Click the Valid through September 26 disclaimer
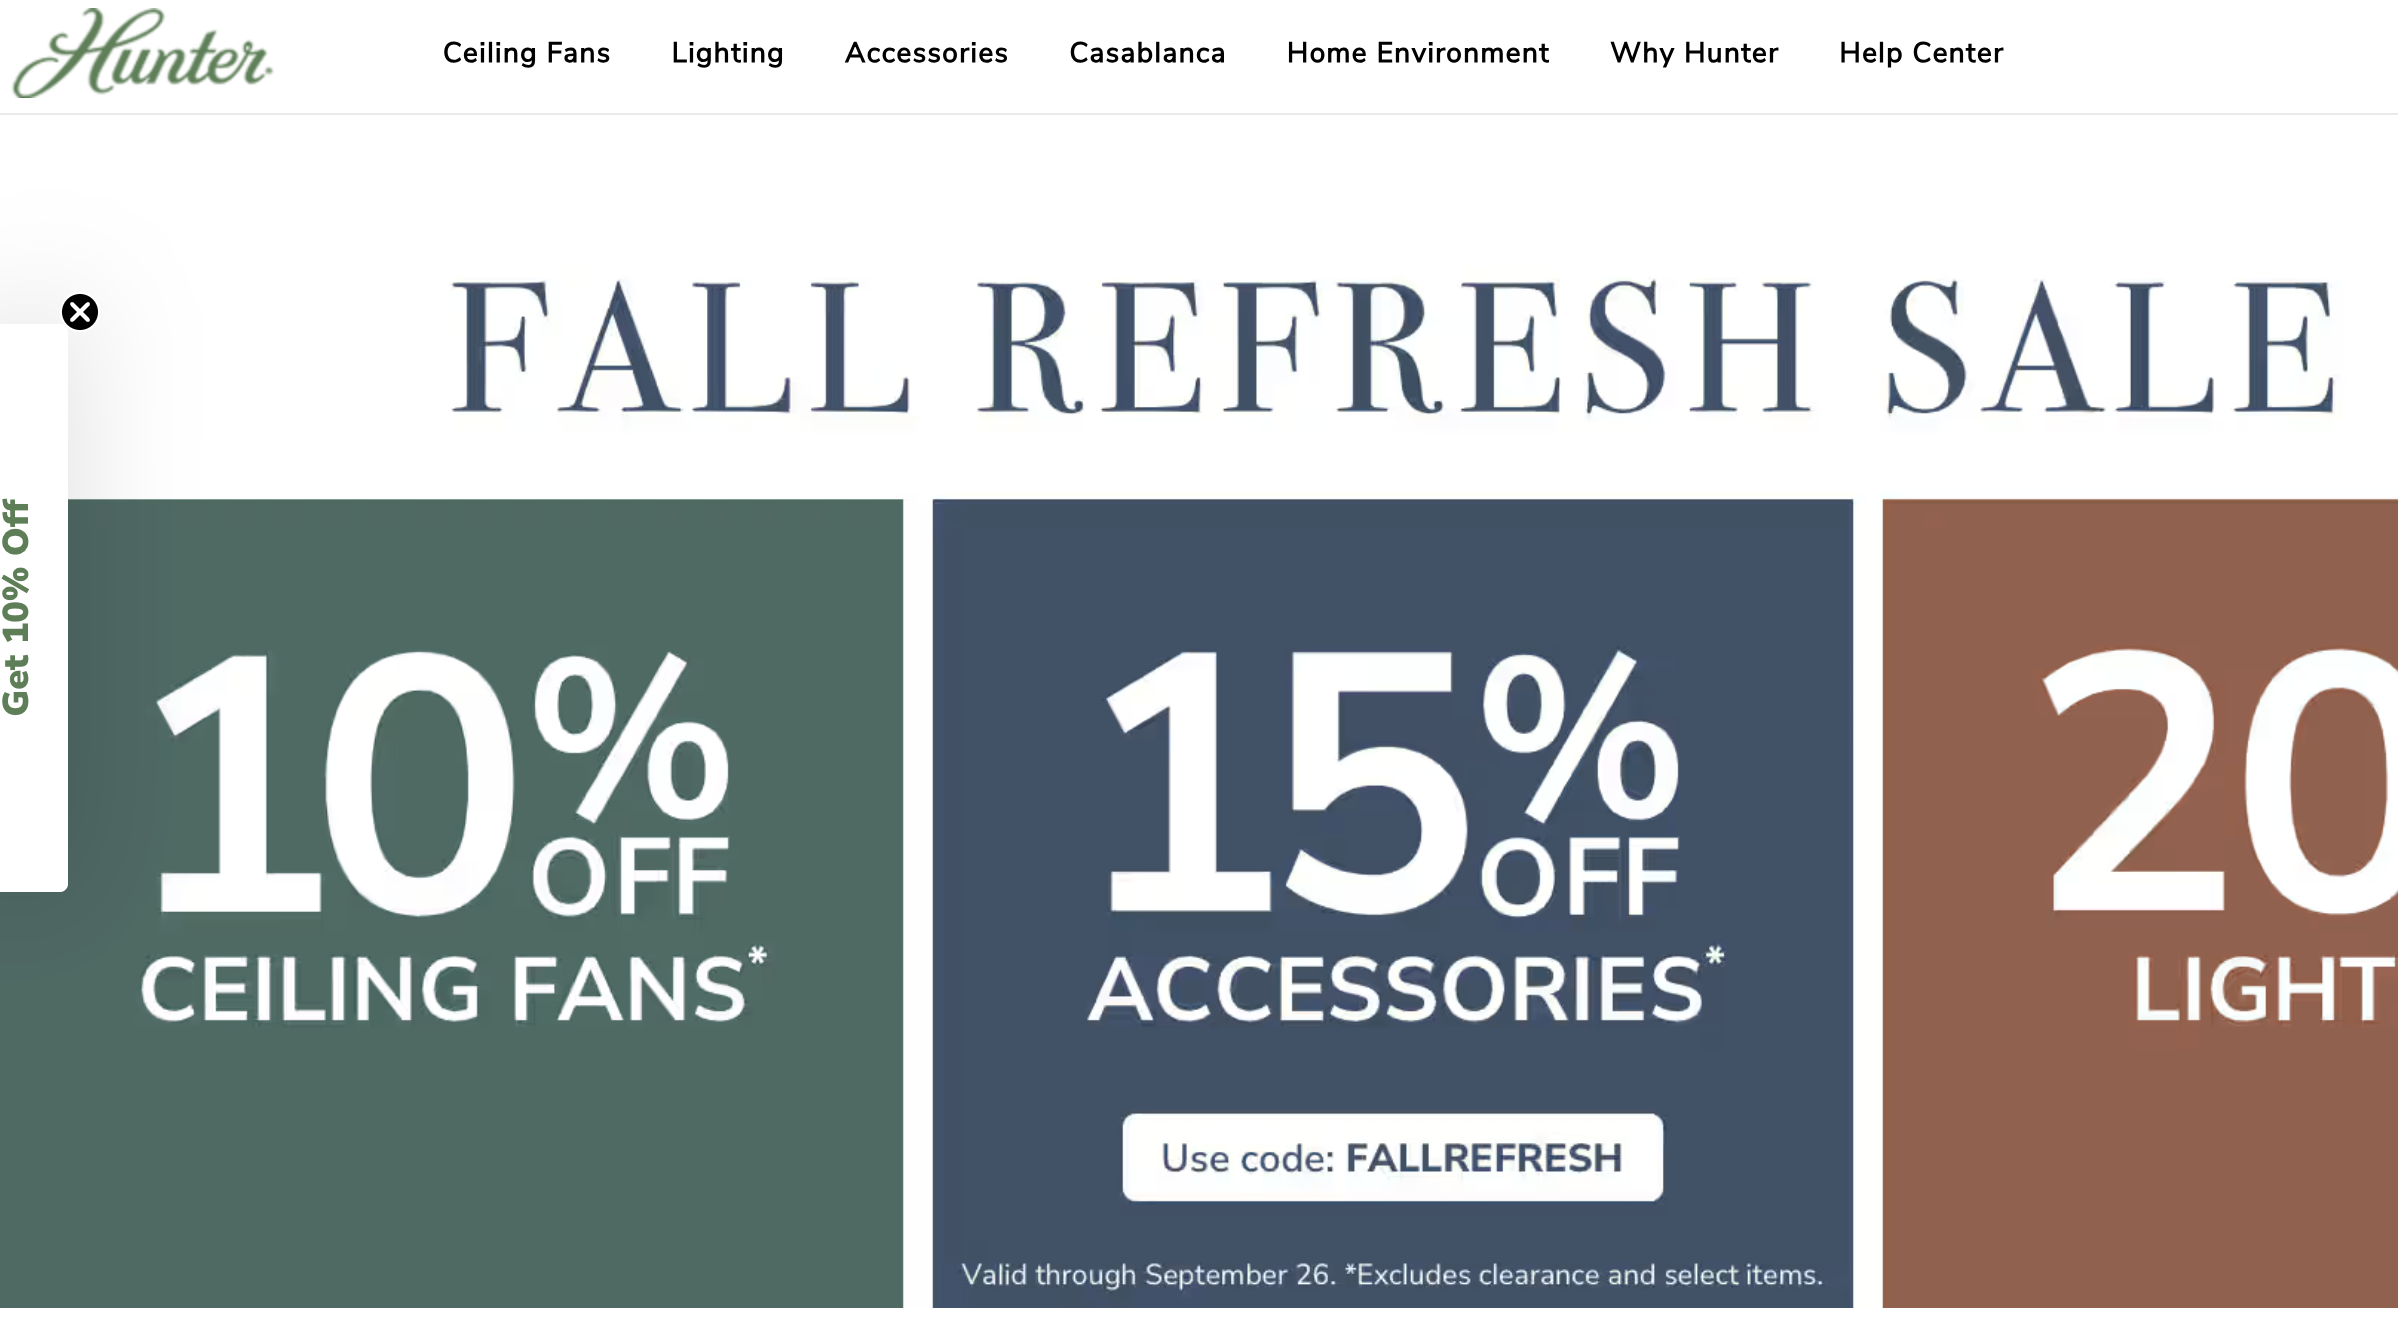Image resolution: width=2398 pixels, height=1340 pixels. (x=1392, y=1275)
